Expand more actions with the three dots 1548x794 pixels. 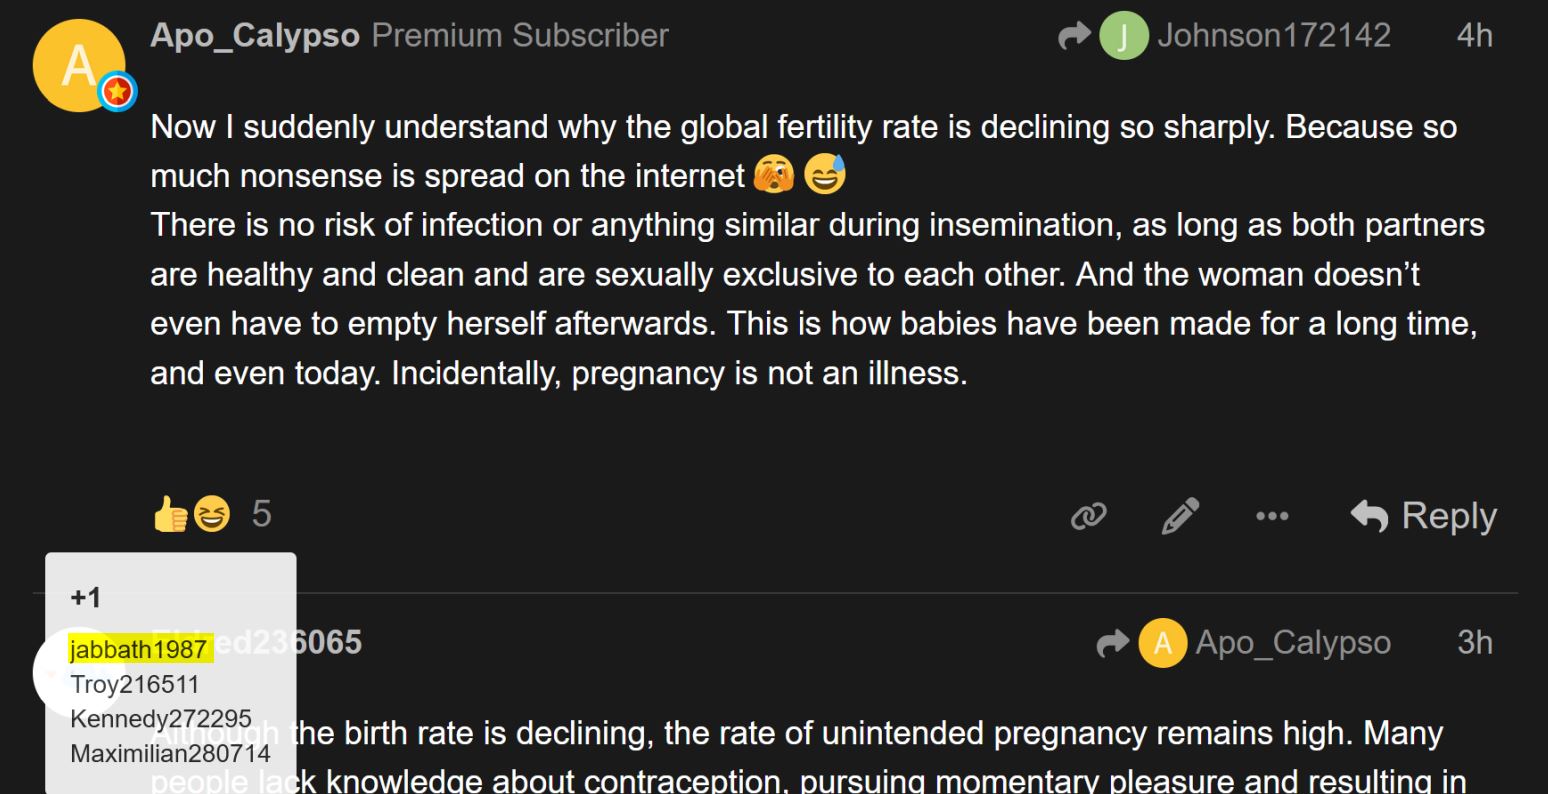click(1272, 517)
